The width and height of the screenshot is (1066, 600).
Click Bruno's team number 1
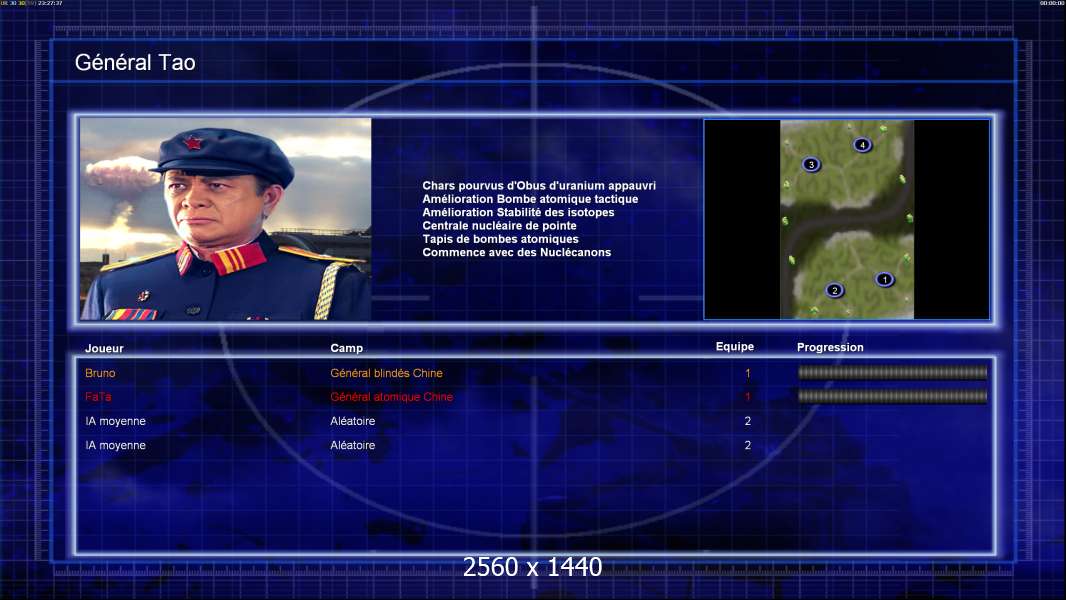tap(748, 373)
